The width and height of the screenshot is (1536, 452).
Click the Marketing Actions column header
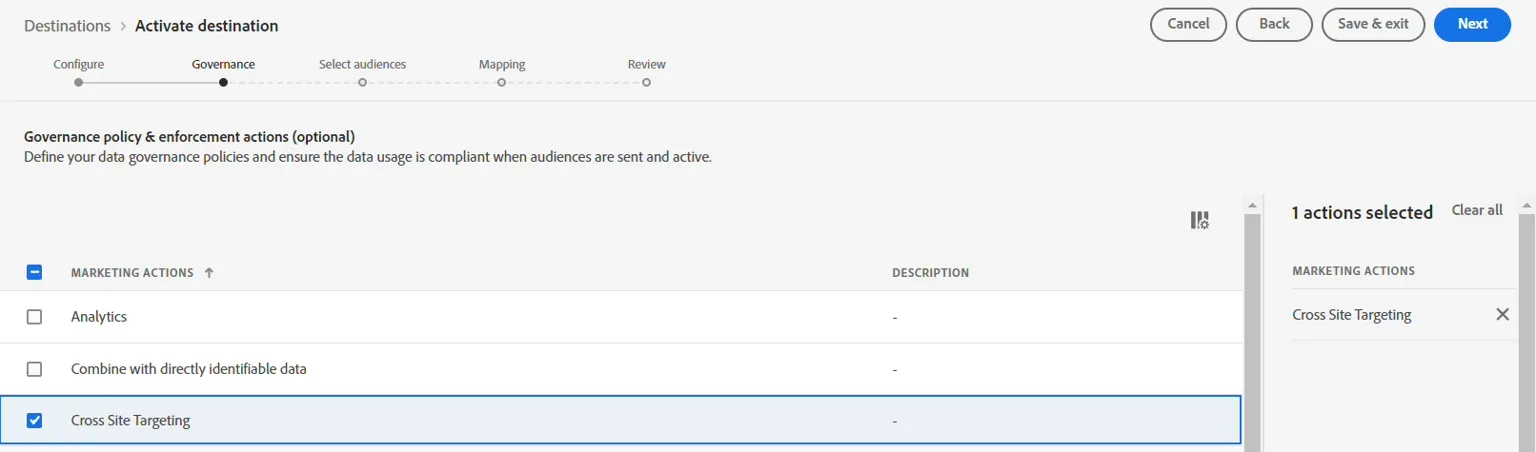(x=132, y=272)
